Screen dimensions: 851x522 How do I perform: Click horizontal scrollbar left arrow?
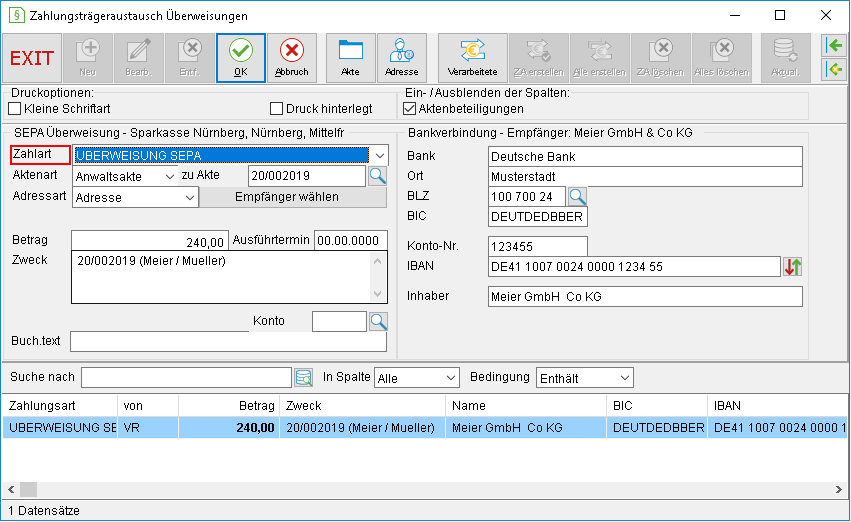(x=11, y=489)
